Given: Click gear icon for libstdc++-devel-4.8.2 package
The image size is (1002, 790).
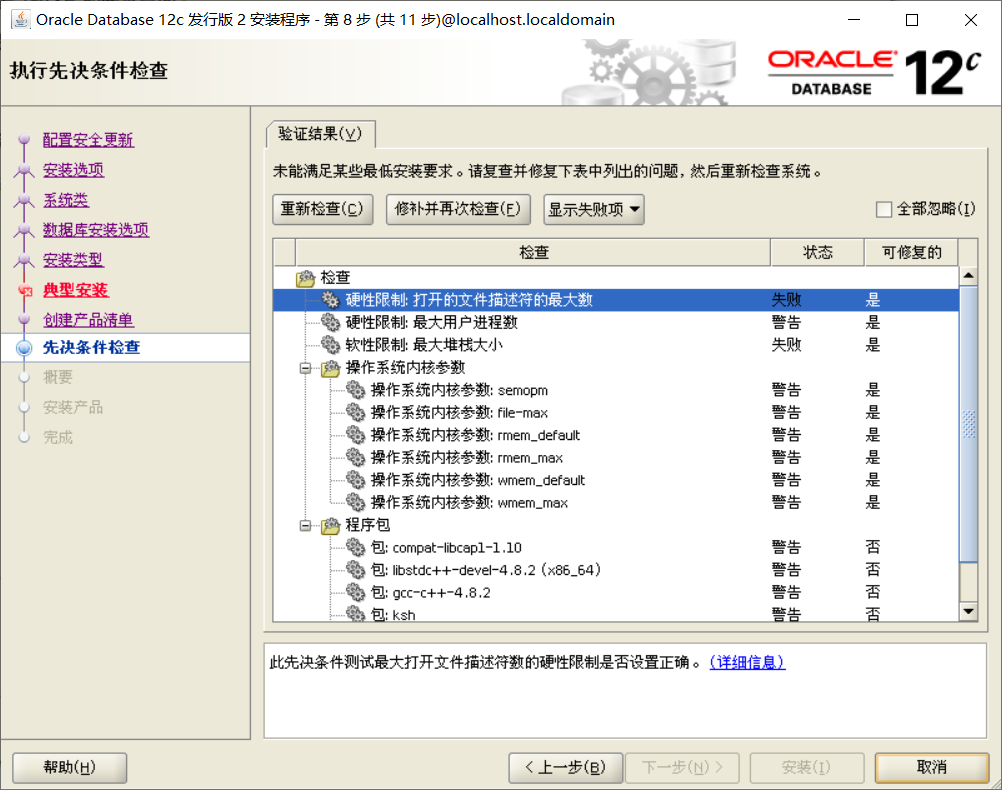Looking at the screenshot, I should point(355,569).
